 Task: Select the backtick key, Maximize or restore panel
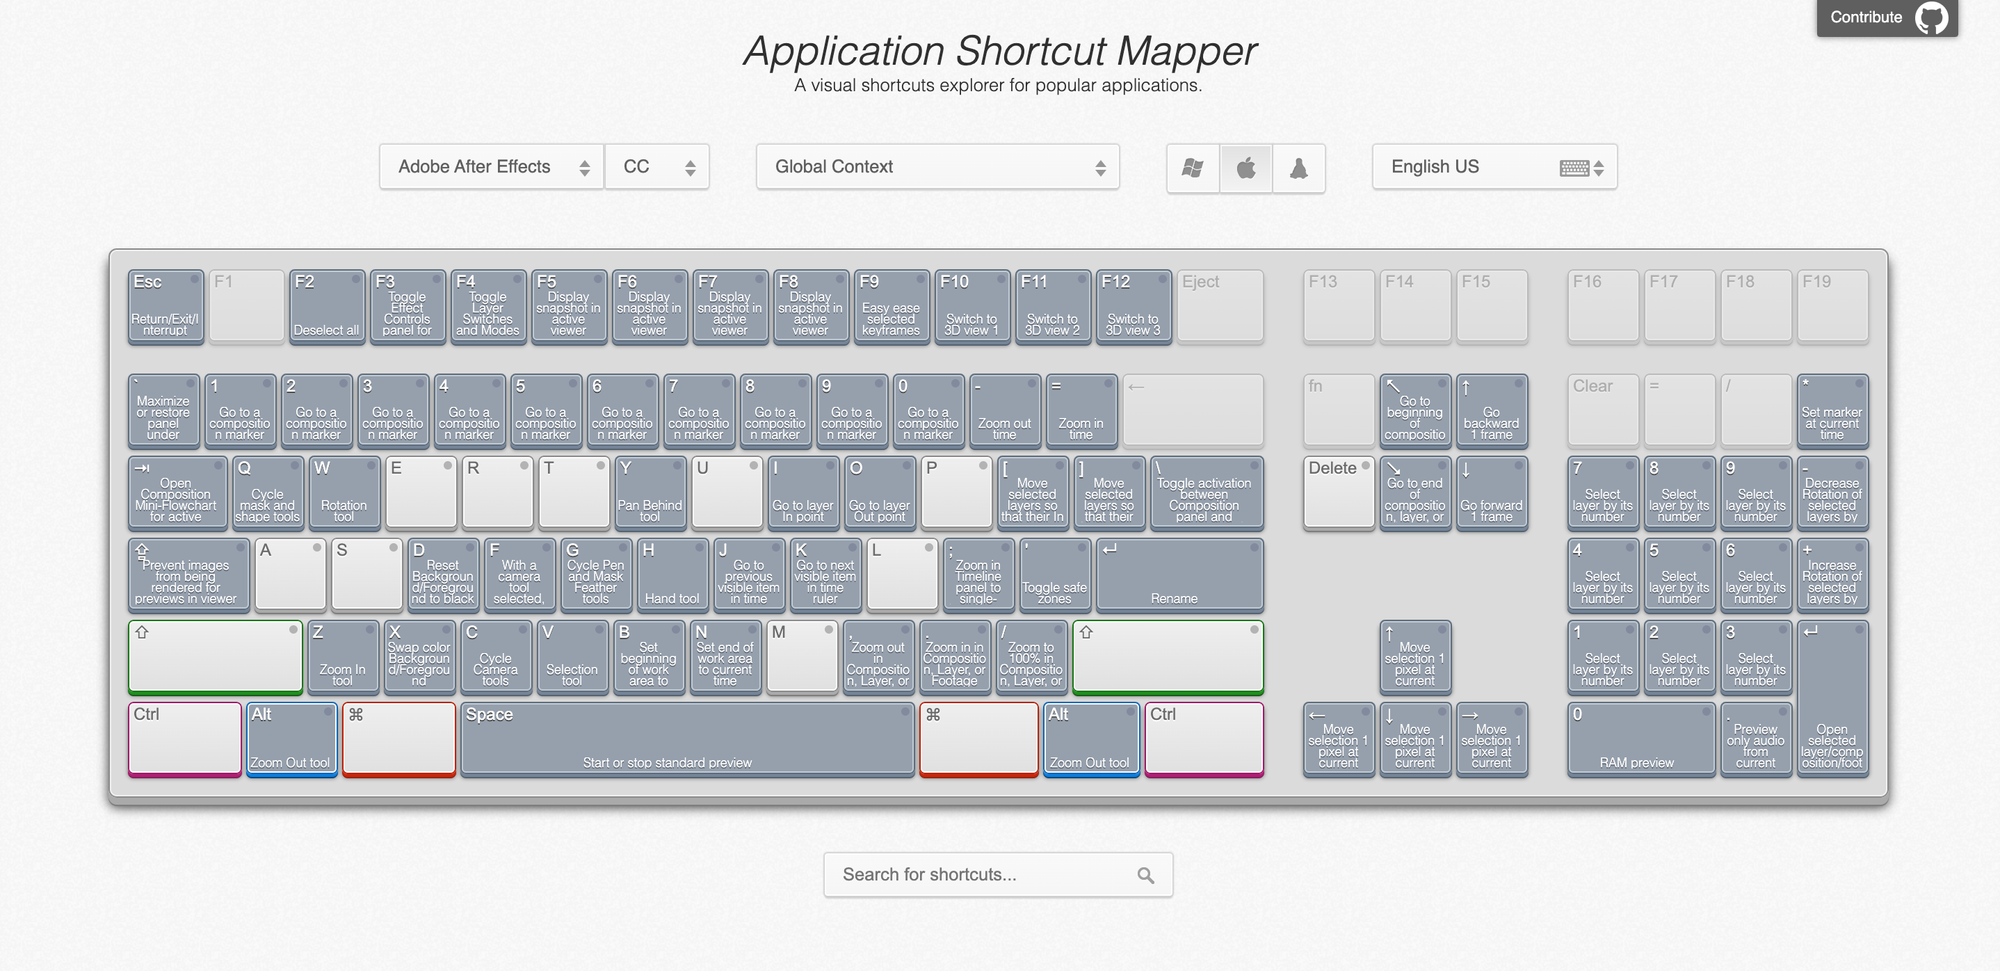(x=164, y=411)
